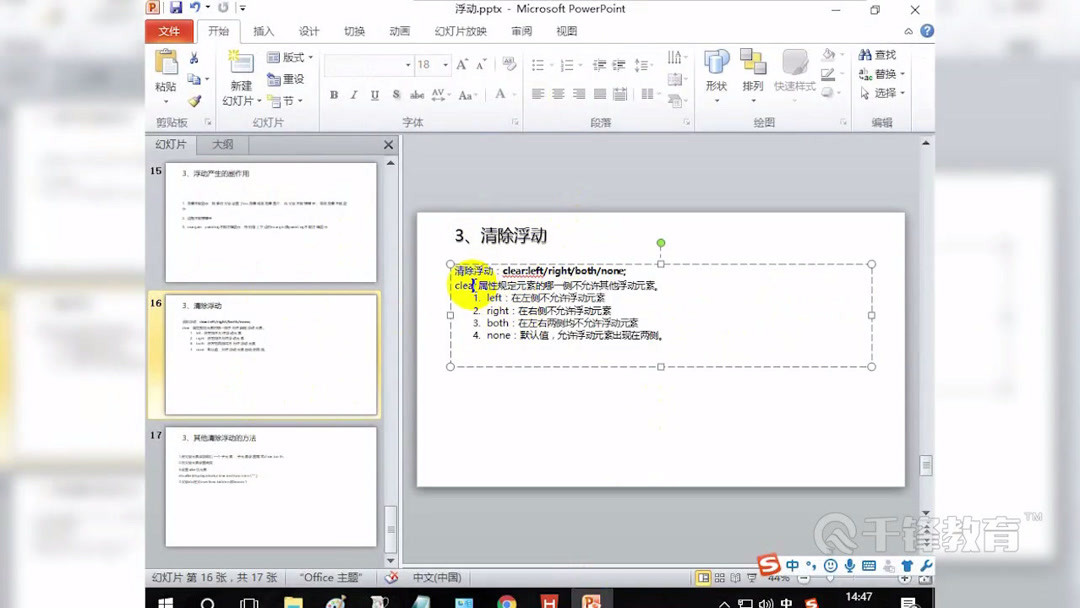Open Sogou input settings via wrench icon

(x=925, y=566)
